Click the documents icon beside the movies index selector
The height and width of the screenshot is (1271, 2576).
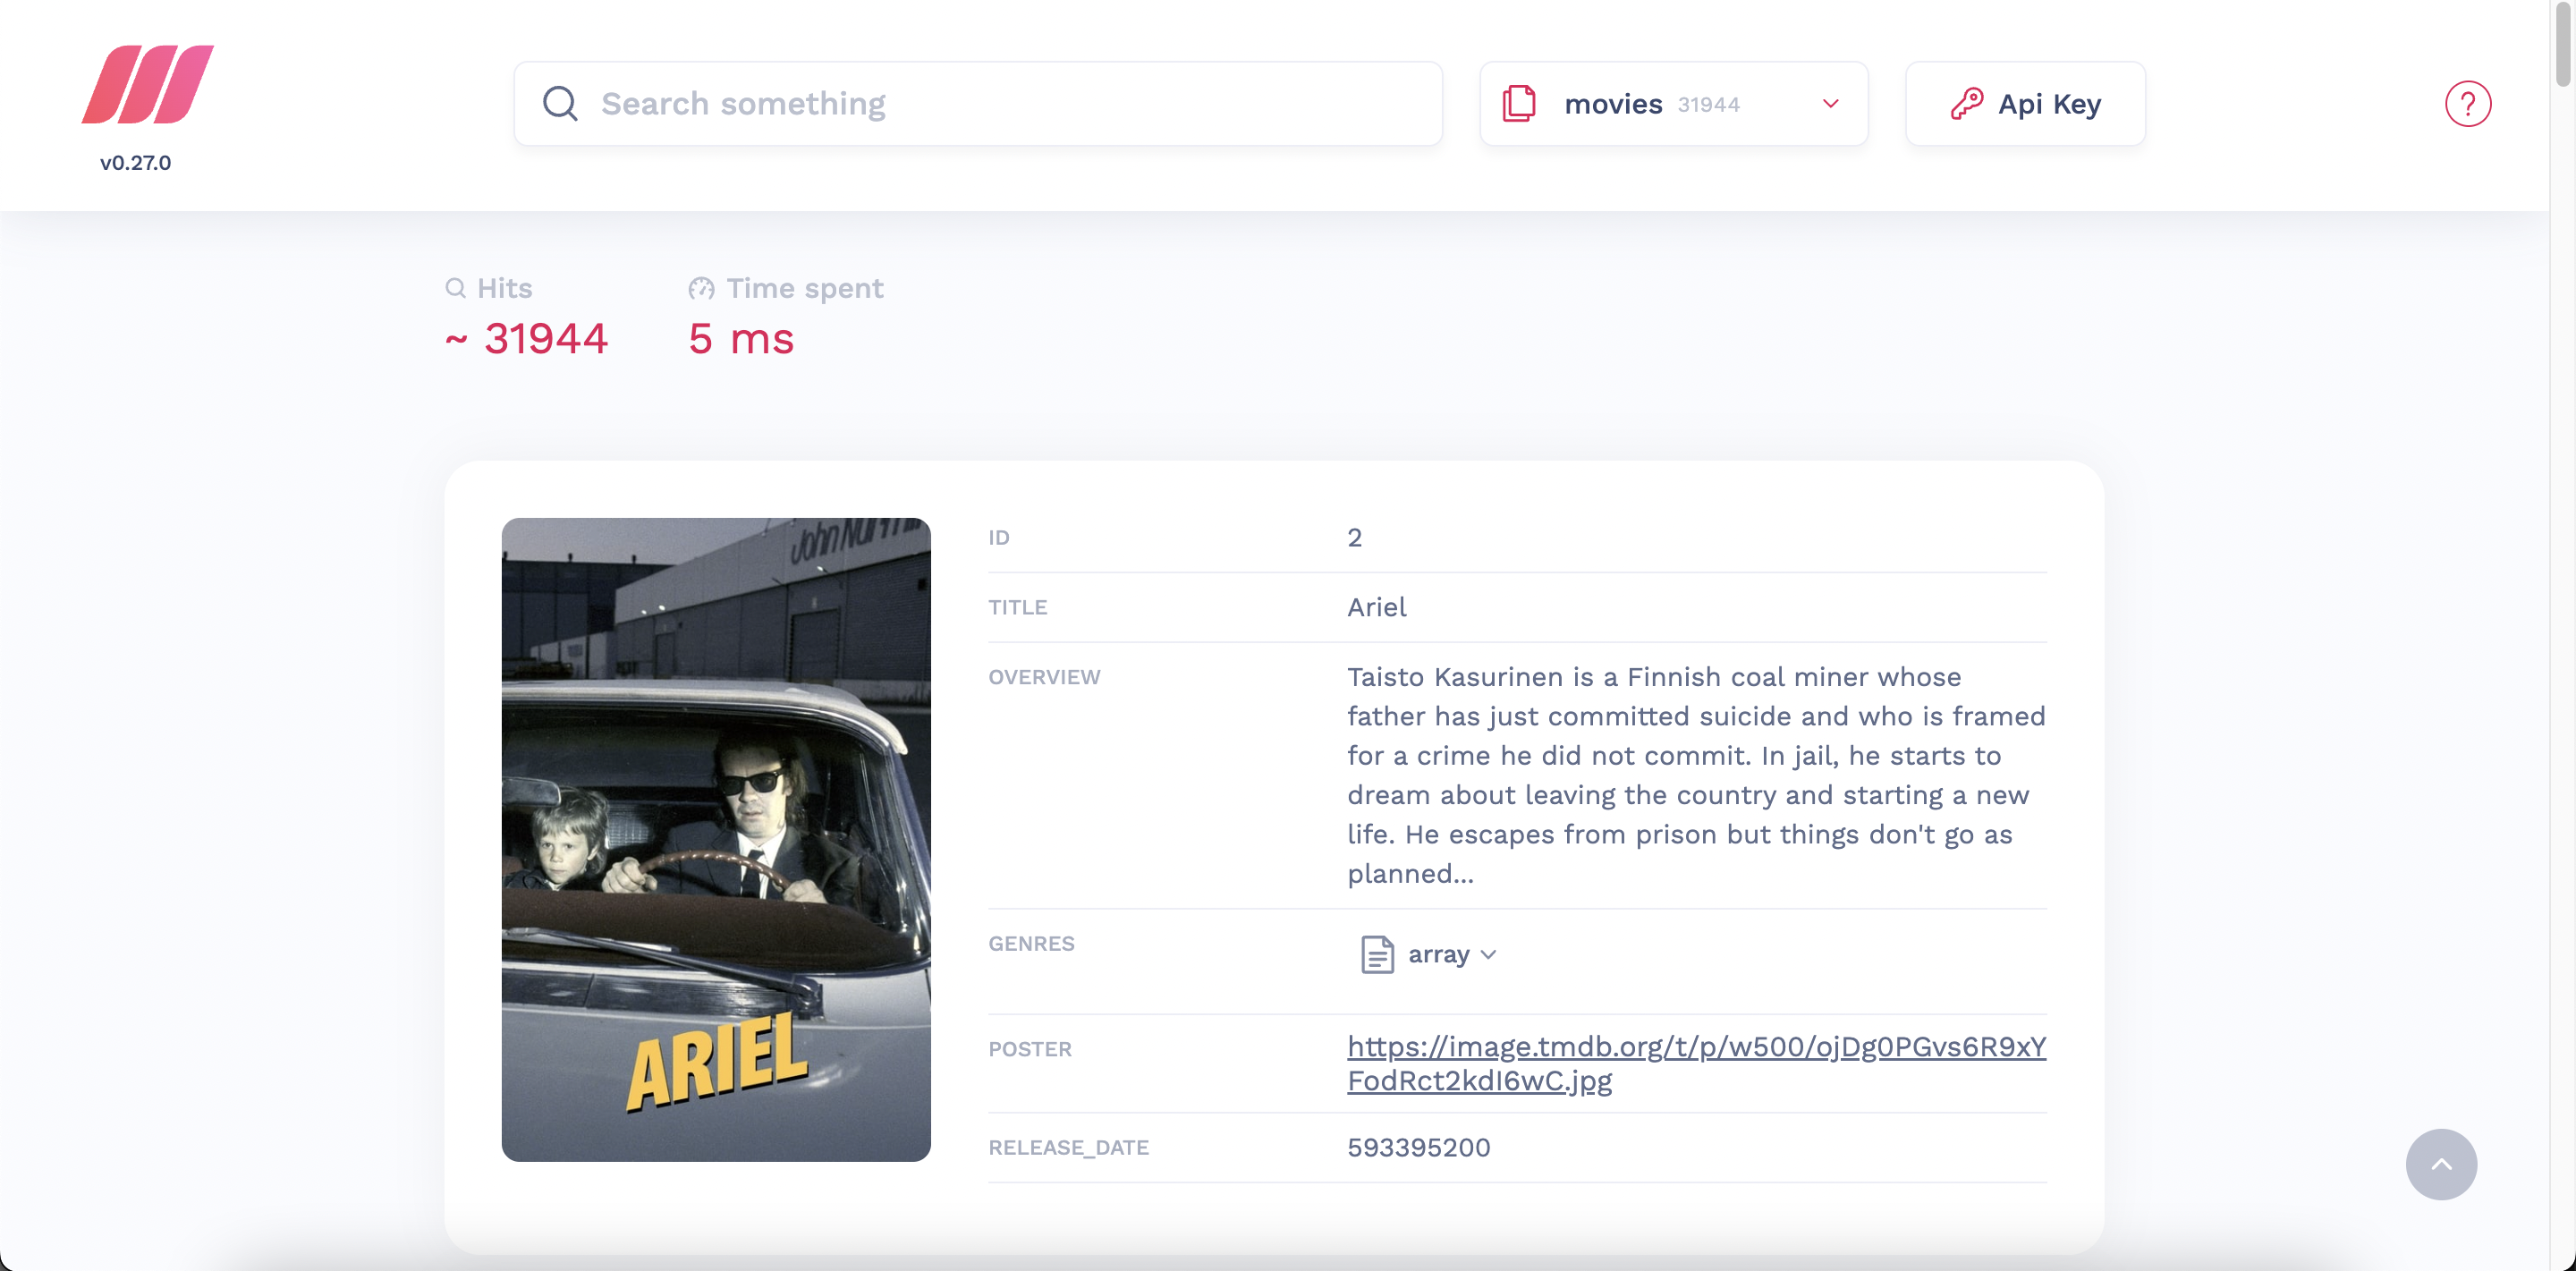1519,103
